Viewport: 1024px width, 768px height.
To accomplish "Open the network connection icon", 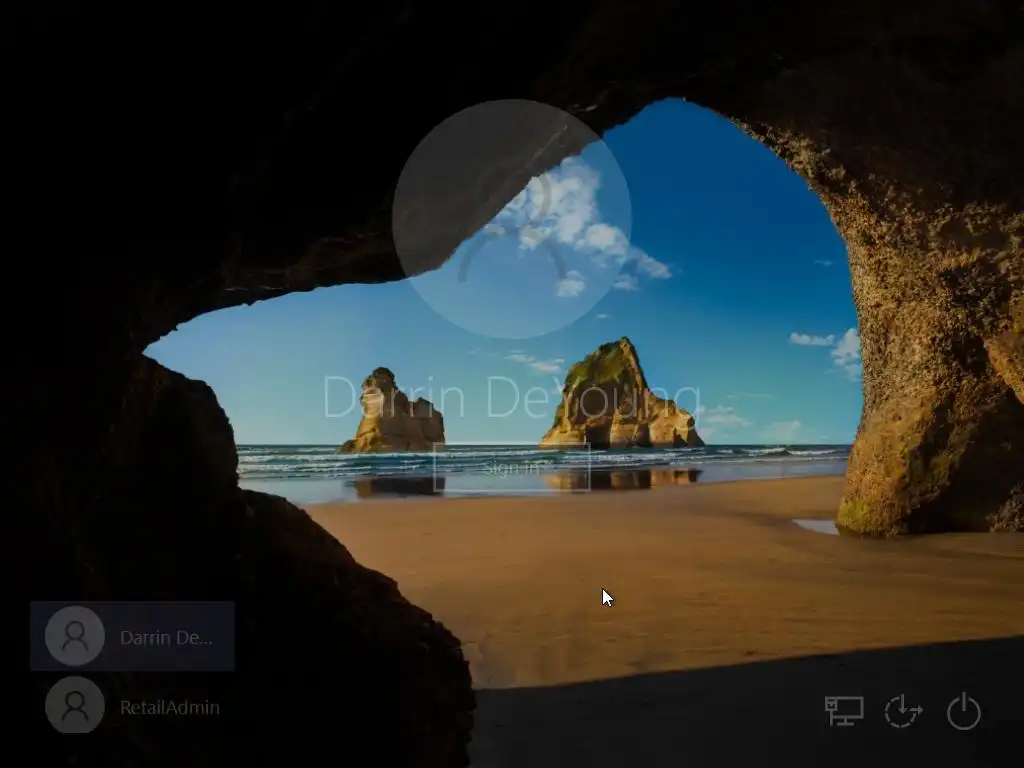I will tap(844, 711).
